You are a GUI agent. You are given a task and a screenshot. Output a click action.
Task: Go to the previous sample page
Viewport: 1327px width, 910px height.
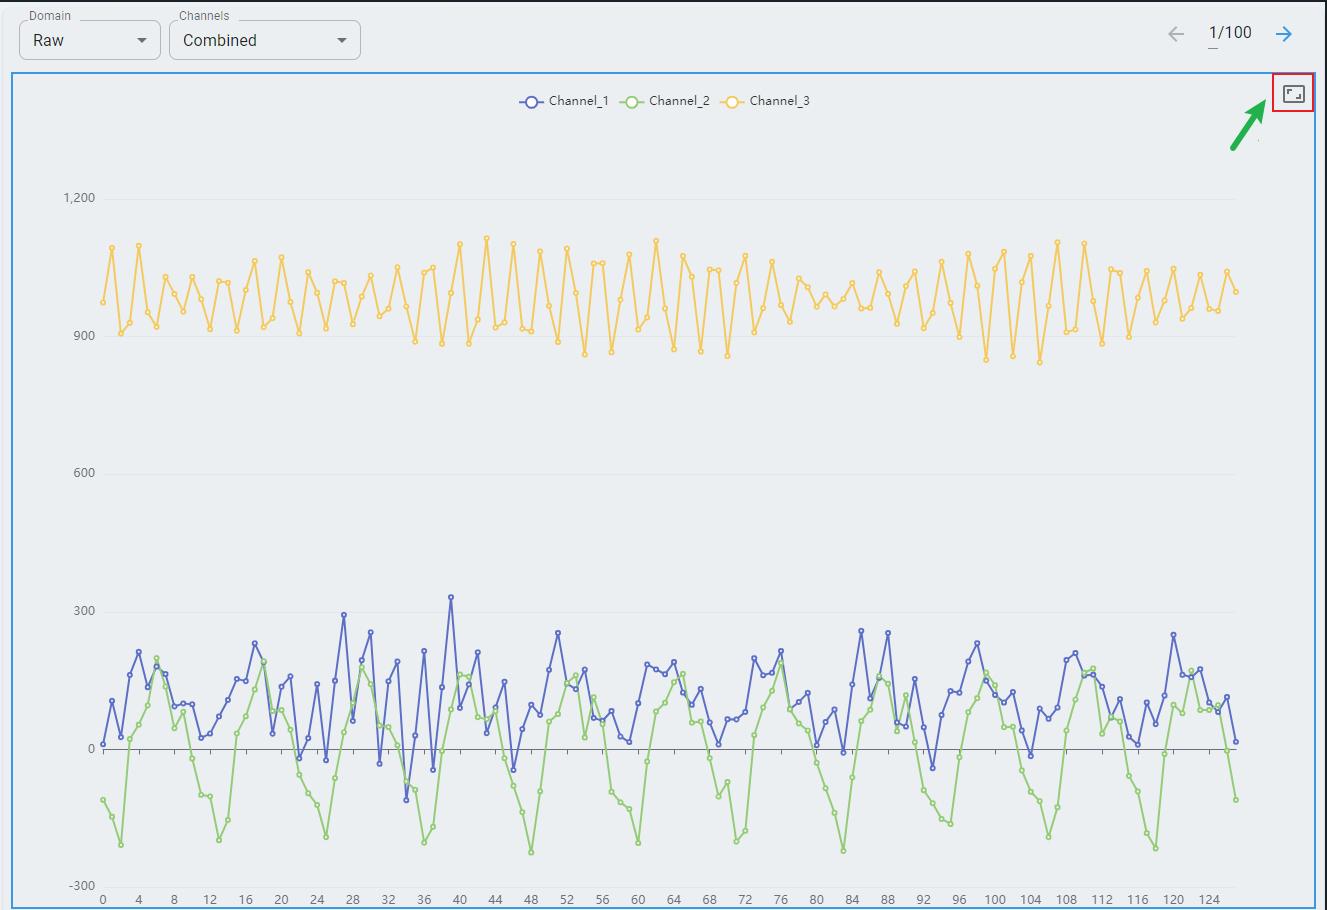click(x=1176, y=34)
